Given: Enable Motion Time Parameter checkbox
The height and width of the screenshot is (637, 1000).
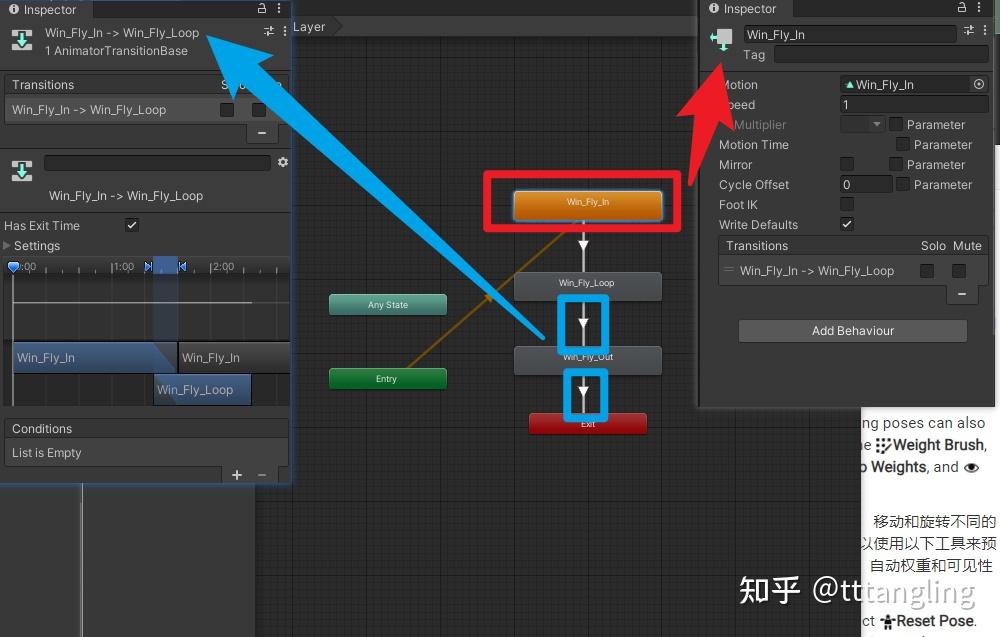Looking at the screenshot, I should [x=902, y=144].
